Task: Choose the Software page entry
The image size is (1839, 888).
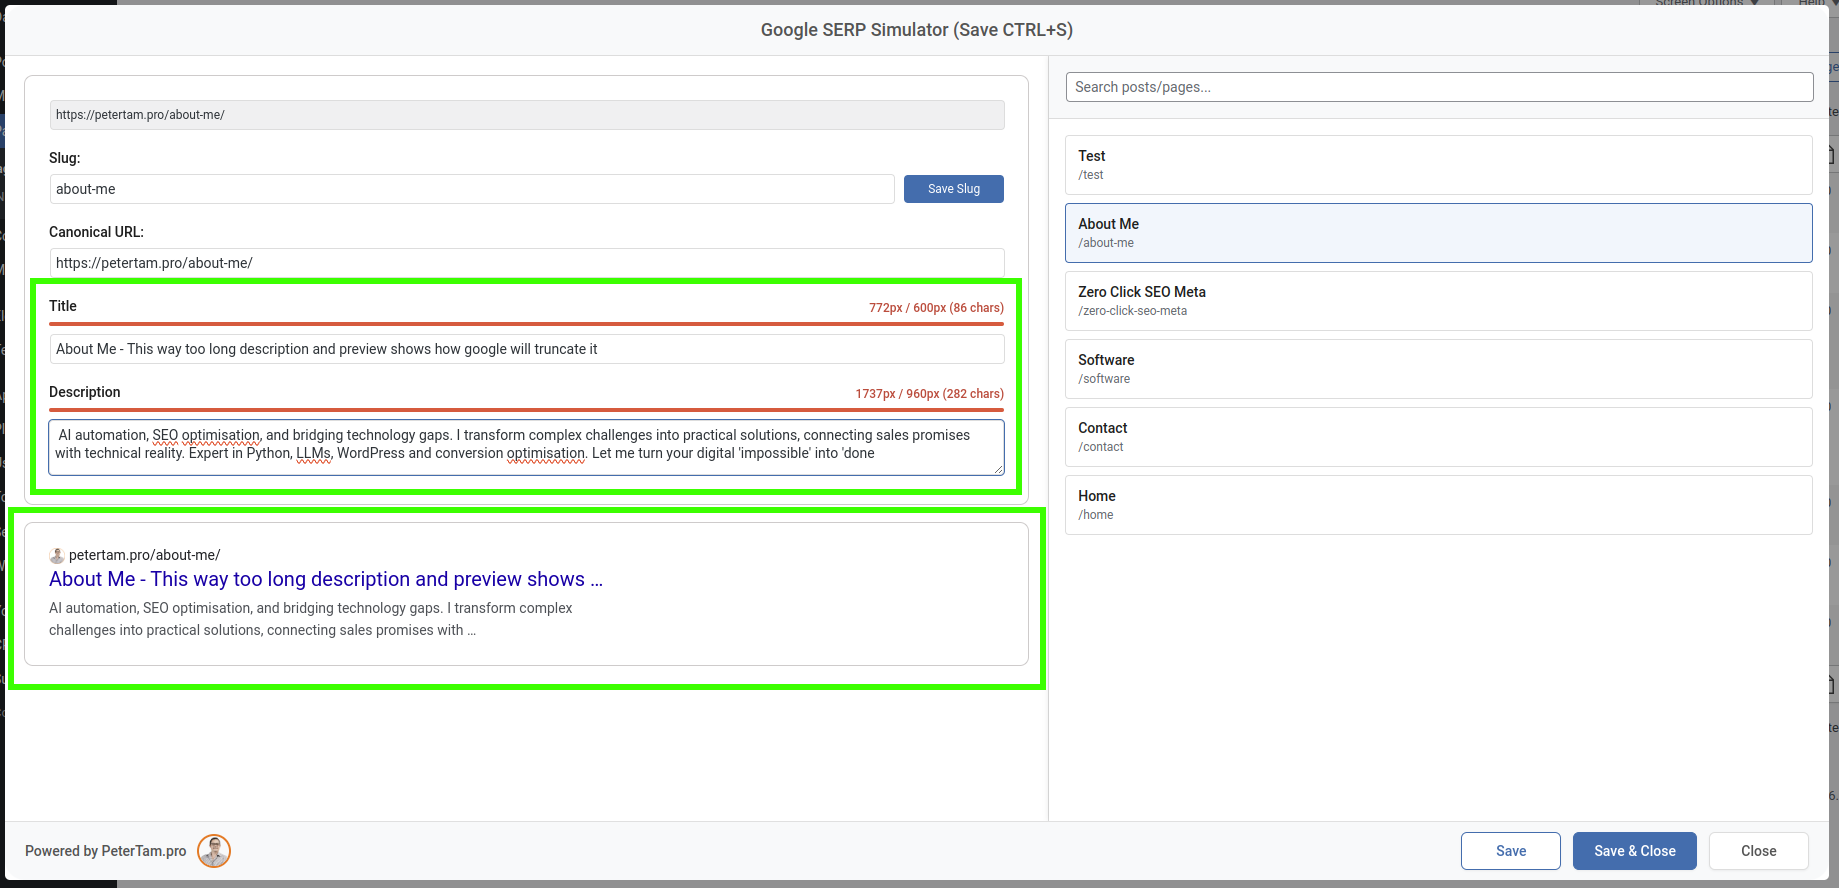Action: (1439, 369)
